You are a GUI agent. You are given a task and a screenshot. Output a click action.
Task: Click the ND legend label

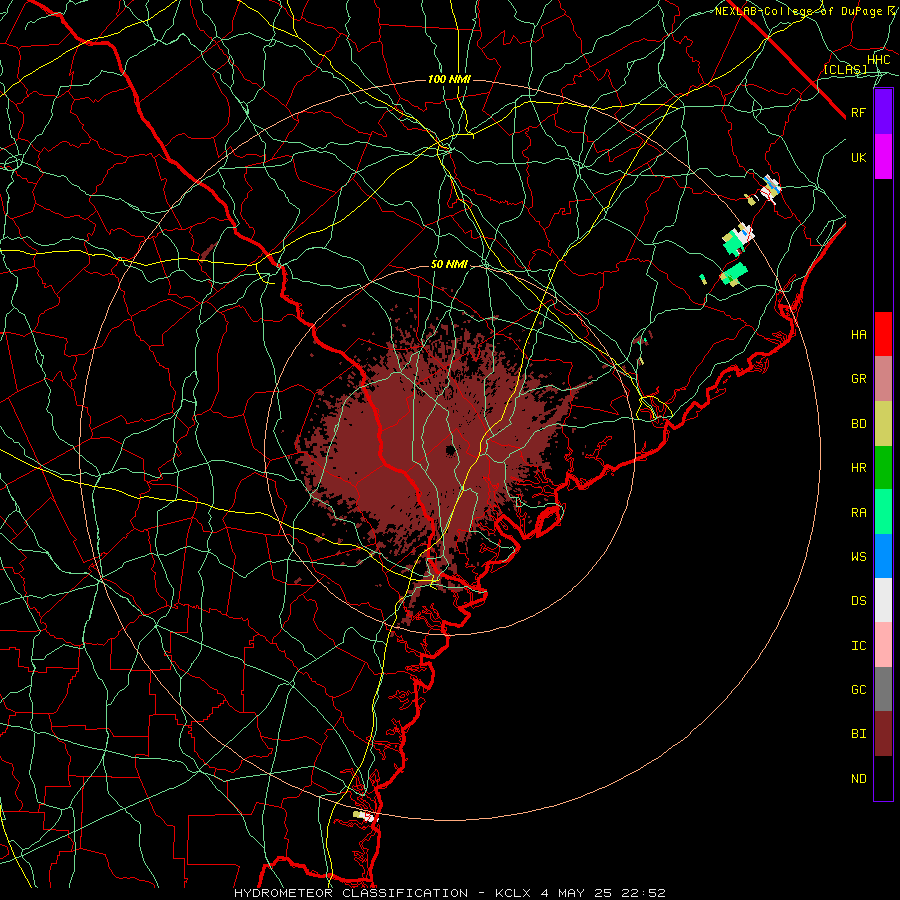[858, 779]
